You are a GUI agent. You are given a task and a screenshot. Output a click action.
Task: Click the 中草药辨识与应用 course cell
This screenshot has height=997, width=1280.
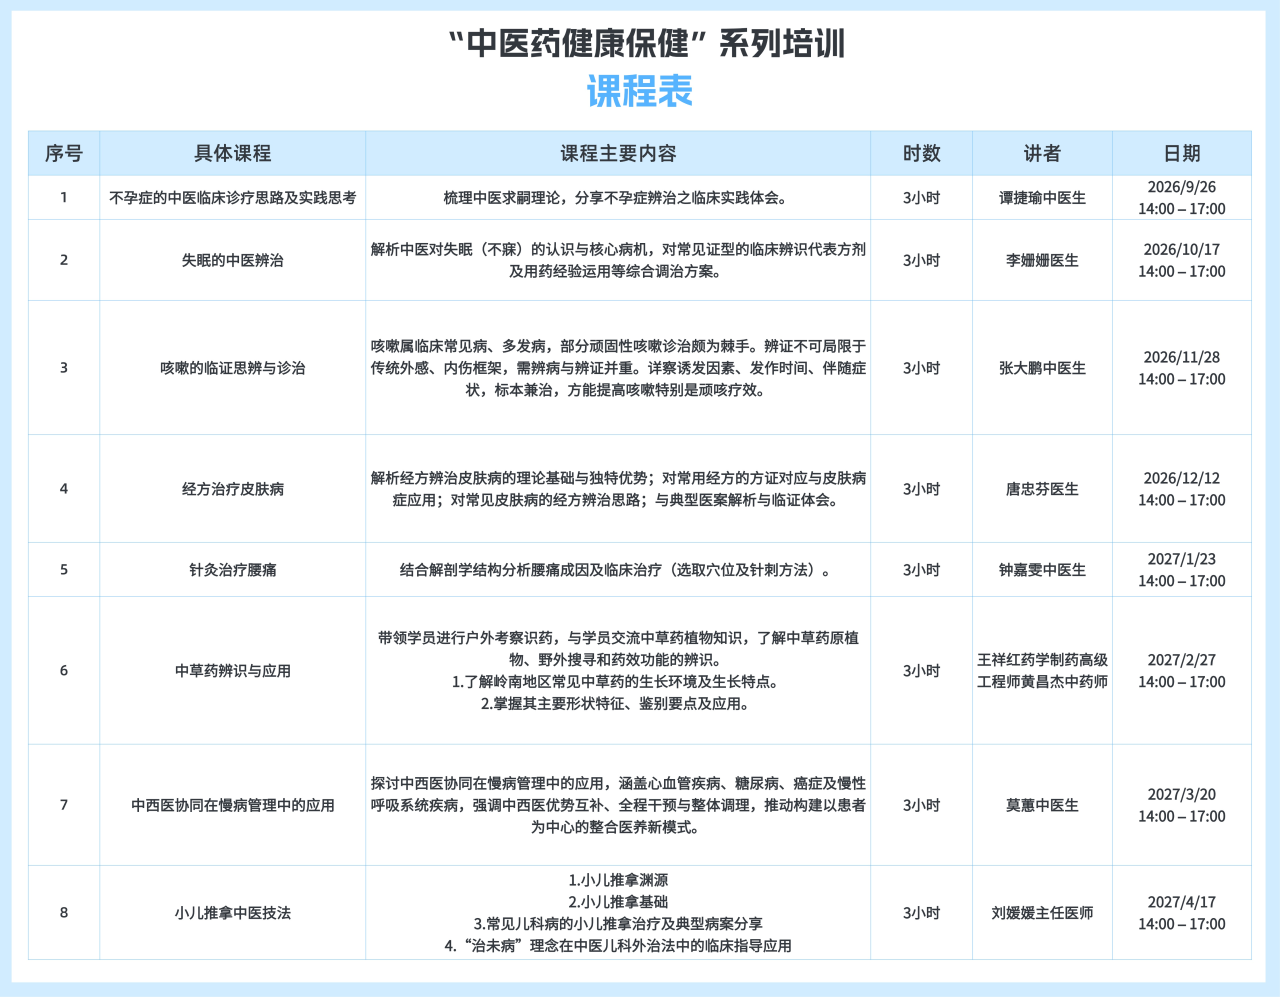232,671
